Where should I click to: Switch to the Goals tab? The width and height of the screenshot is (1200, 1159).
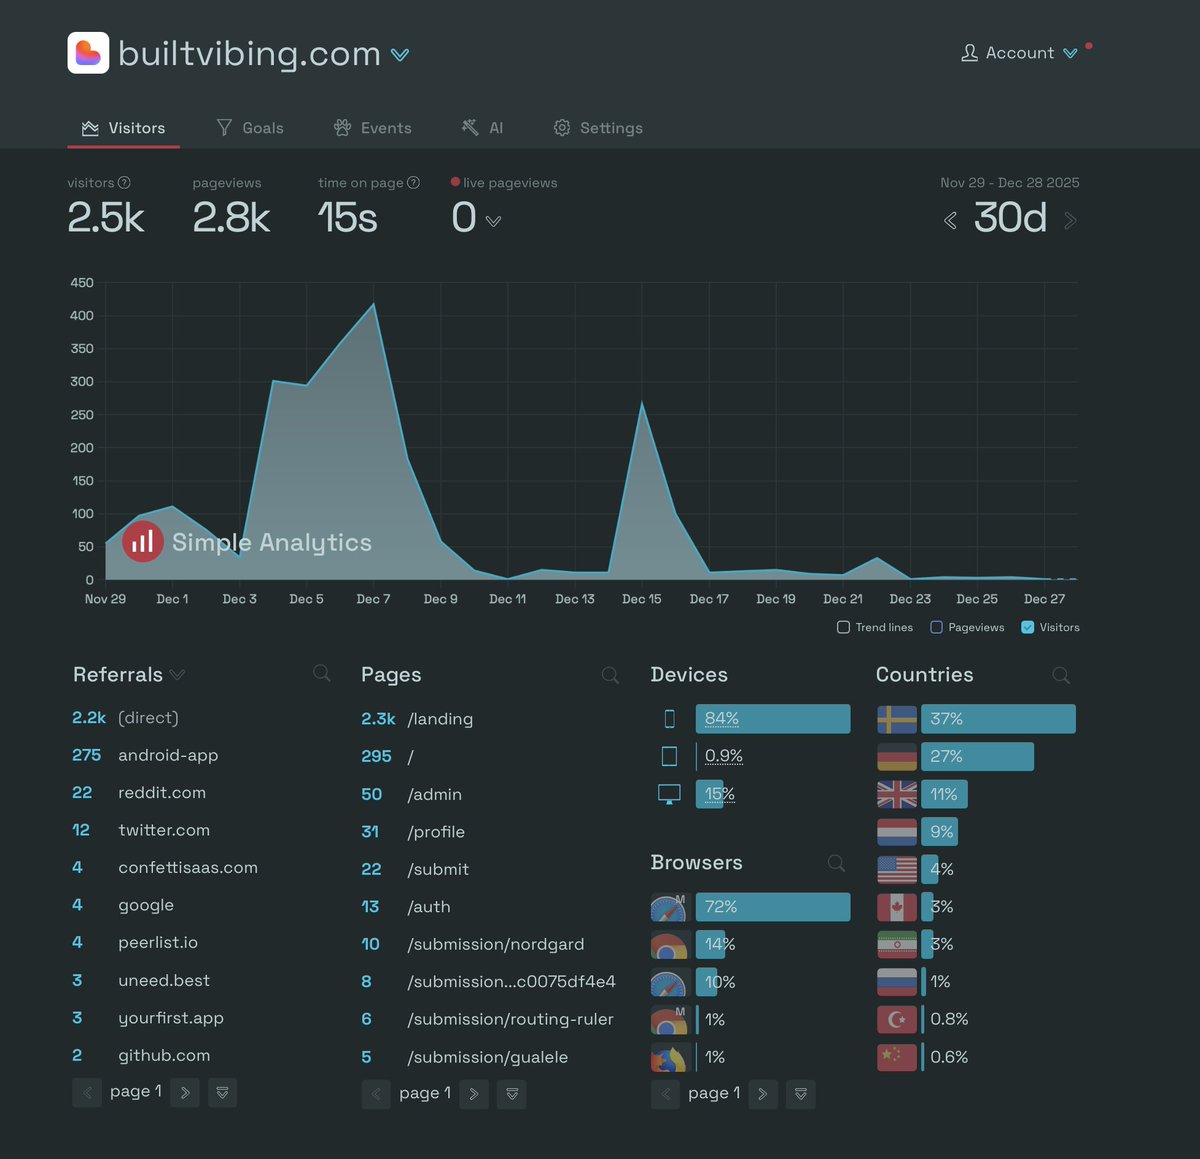(250, 128)
